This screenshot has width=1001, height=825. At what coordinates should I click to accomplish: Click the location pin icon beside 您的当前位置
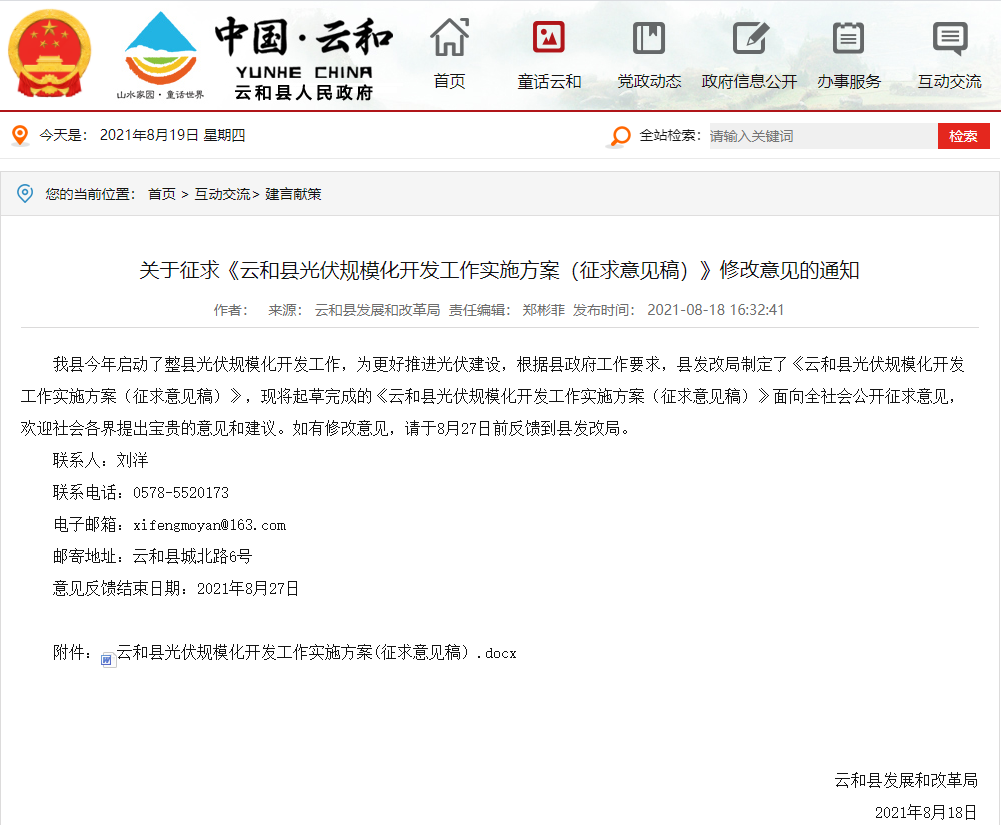tap(25, 193)
